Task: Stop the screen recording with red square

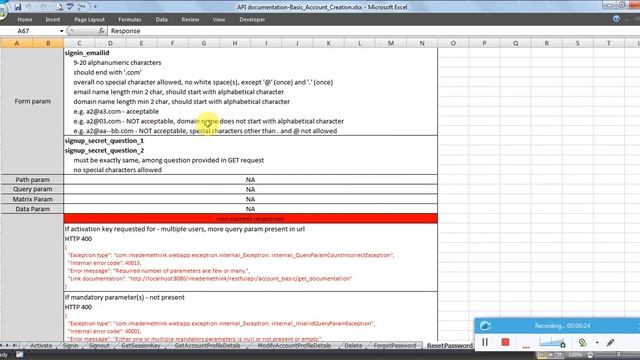Action: tap(505, 342)
